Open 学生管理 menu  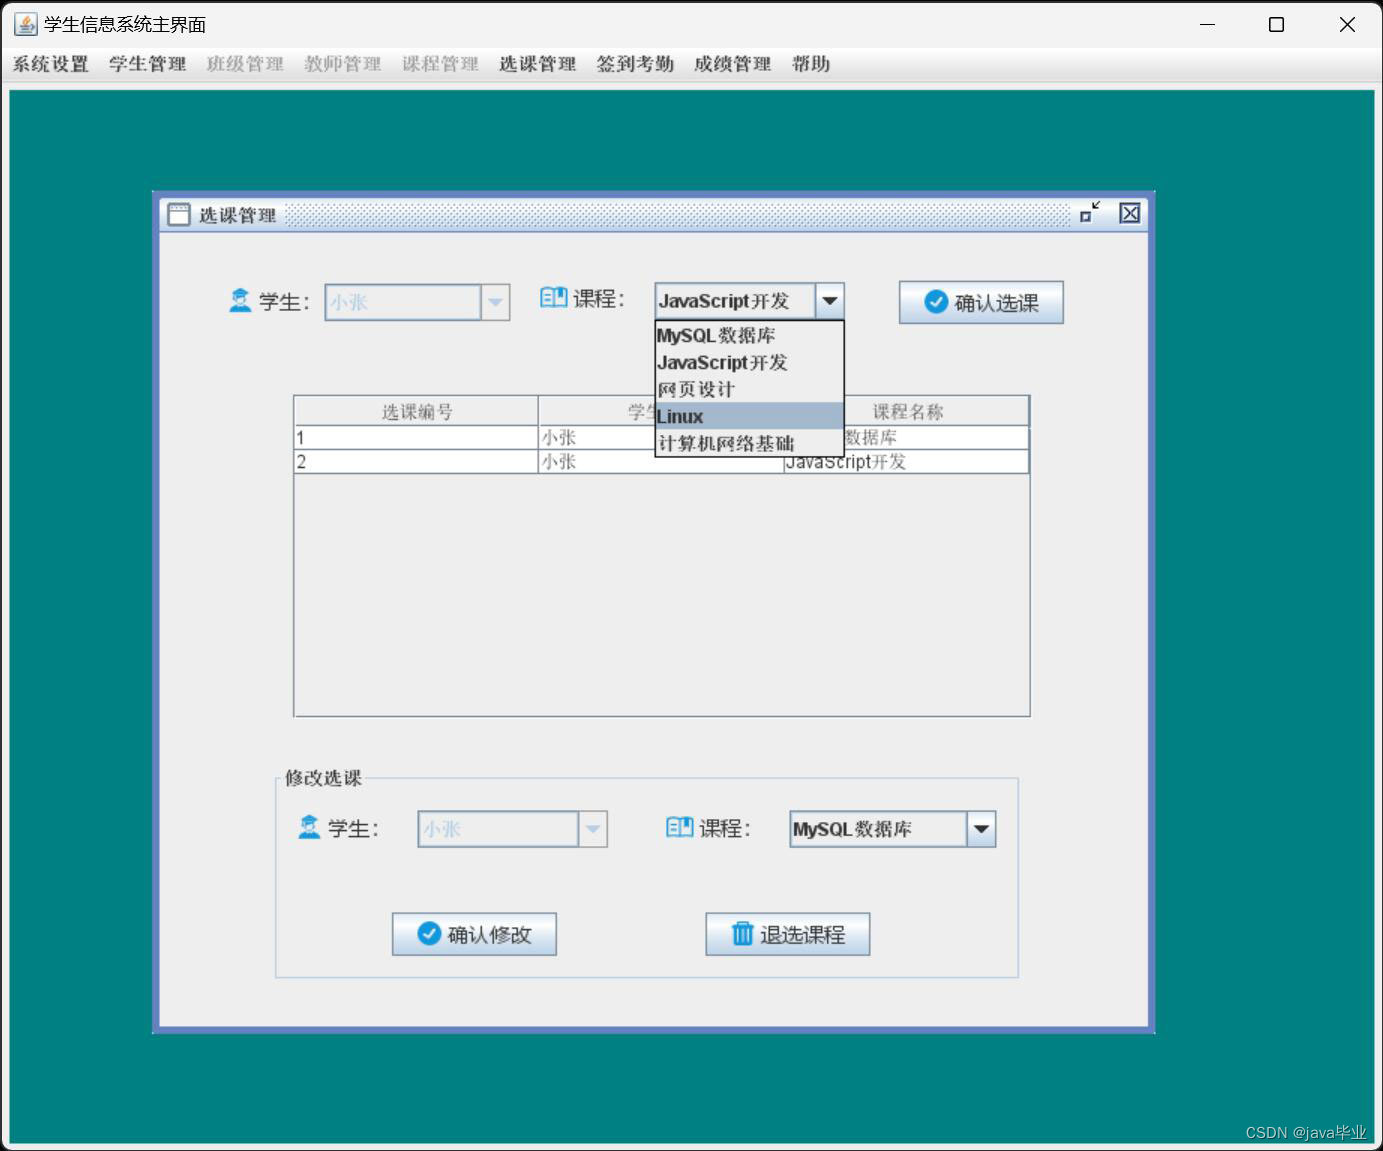pos(147,64)
